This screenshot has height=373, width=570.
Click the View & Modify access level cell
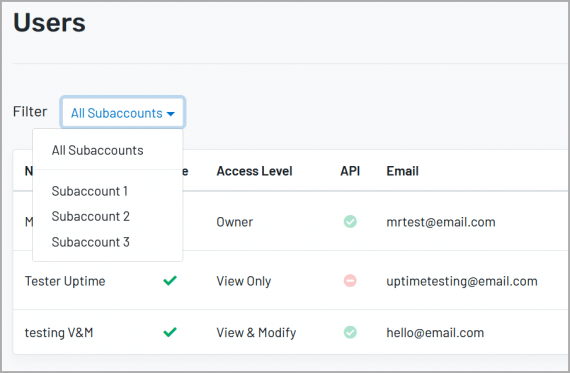[256, 333]
